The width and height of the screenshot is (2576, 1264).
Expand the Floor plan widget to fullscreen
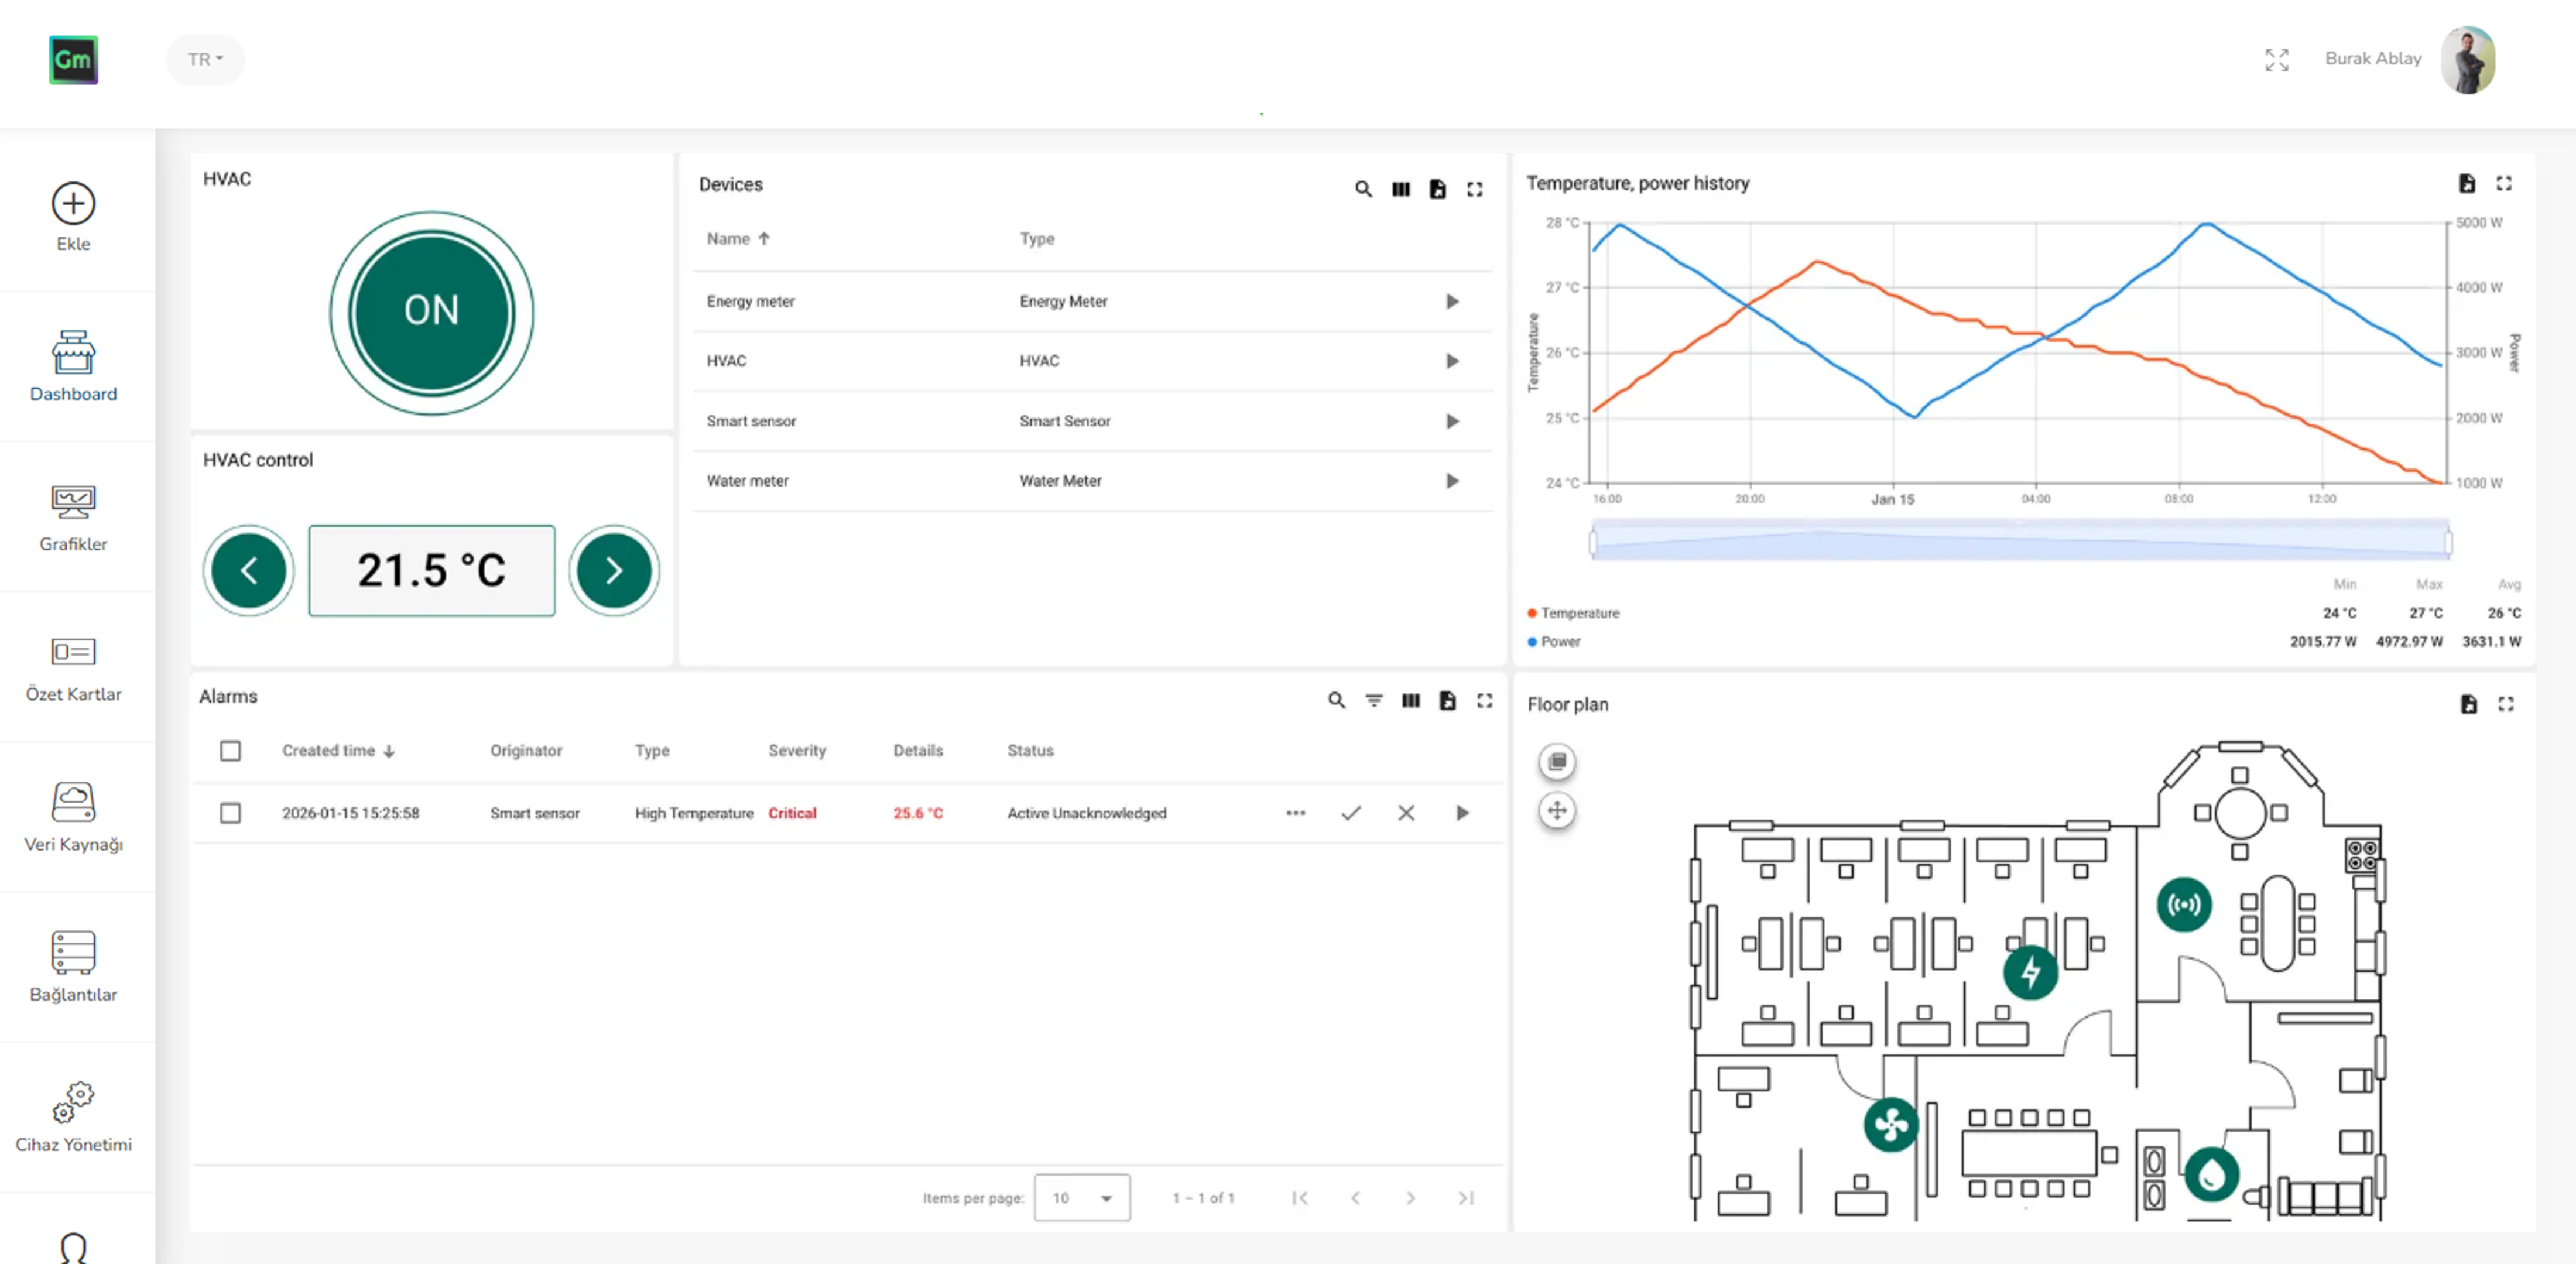(2506, 704)
